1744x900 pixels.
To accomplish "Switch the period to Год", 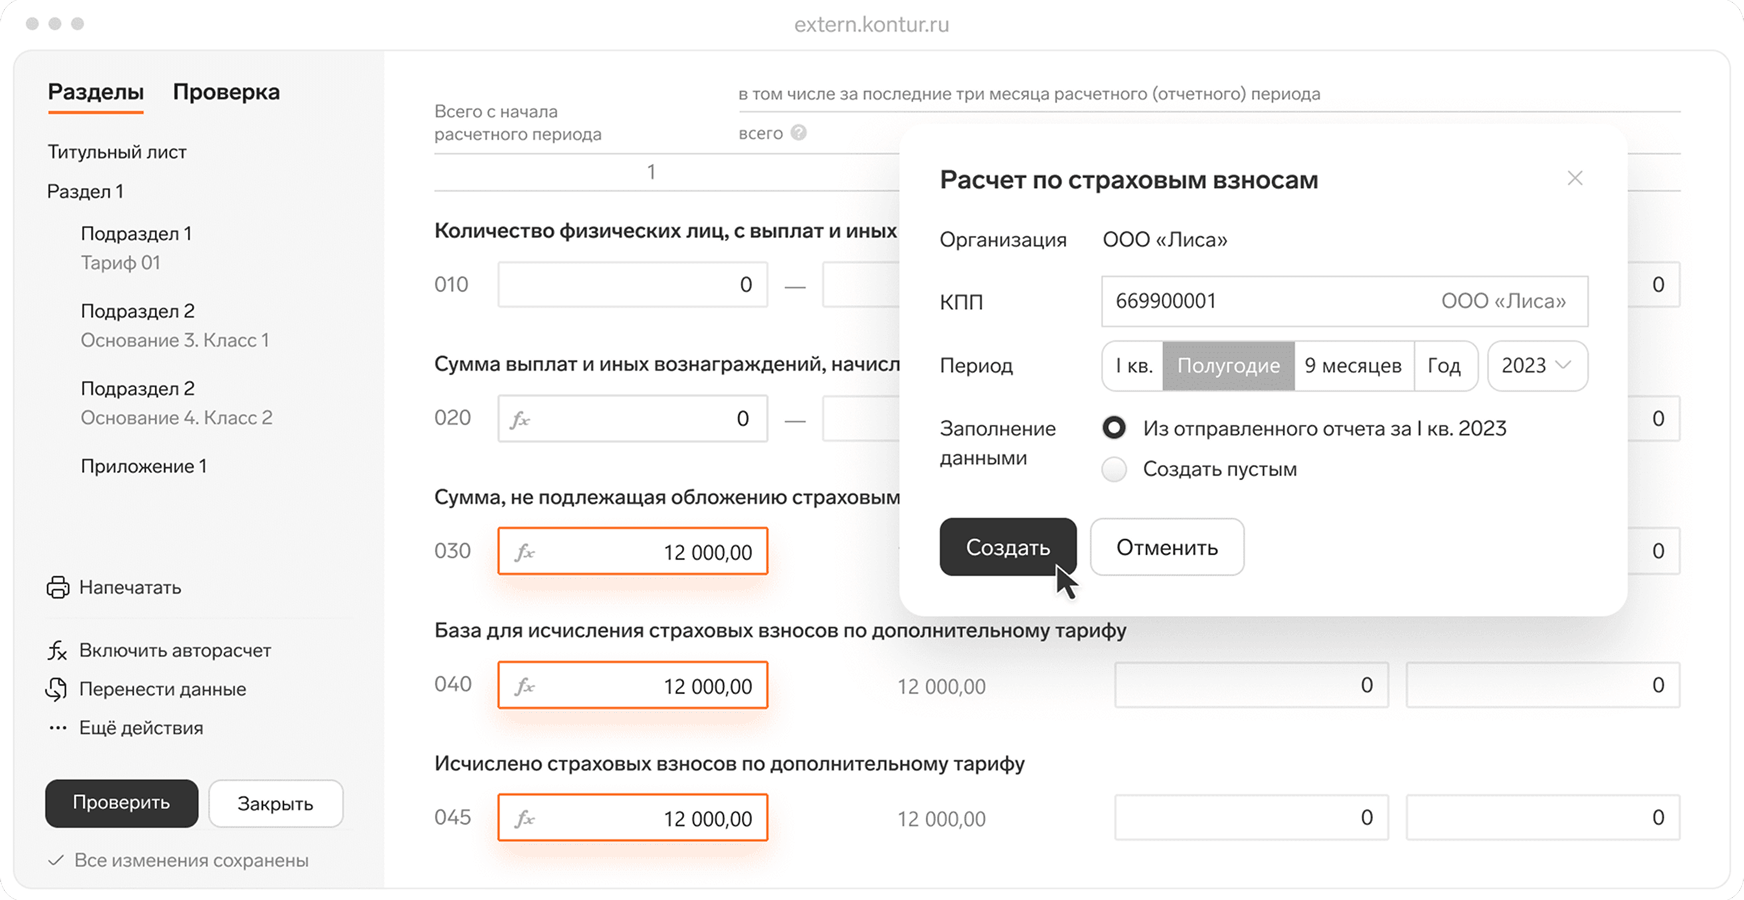I will click(x=1446, y=366).
